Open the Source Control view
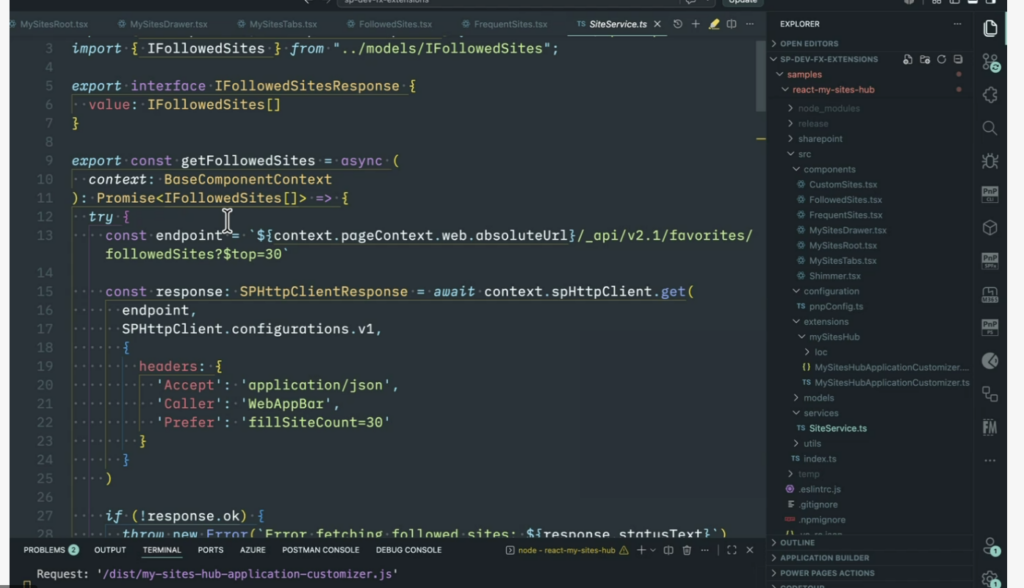The height and width of the screenshot is (588, 1024). (990, 63)
